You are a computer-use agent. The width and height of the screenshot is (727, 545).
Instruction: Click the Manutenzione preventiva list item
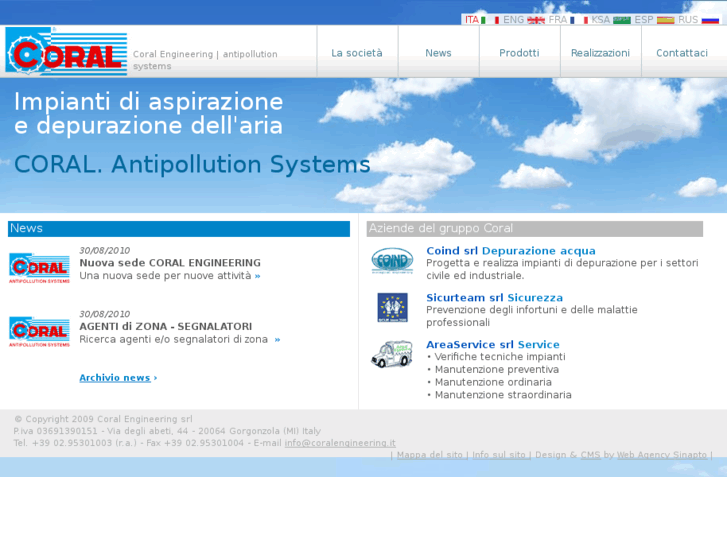[x=497, y=370]
